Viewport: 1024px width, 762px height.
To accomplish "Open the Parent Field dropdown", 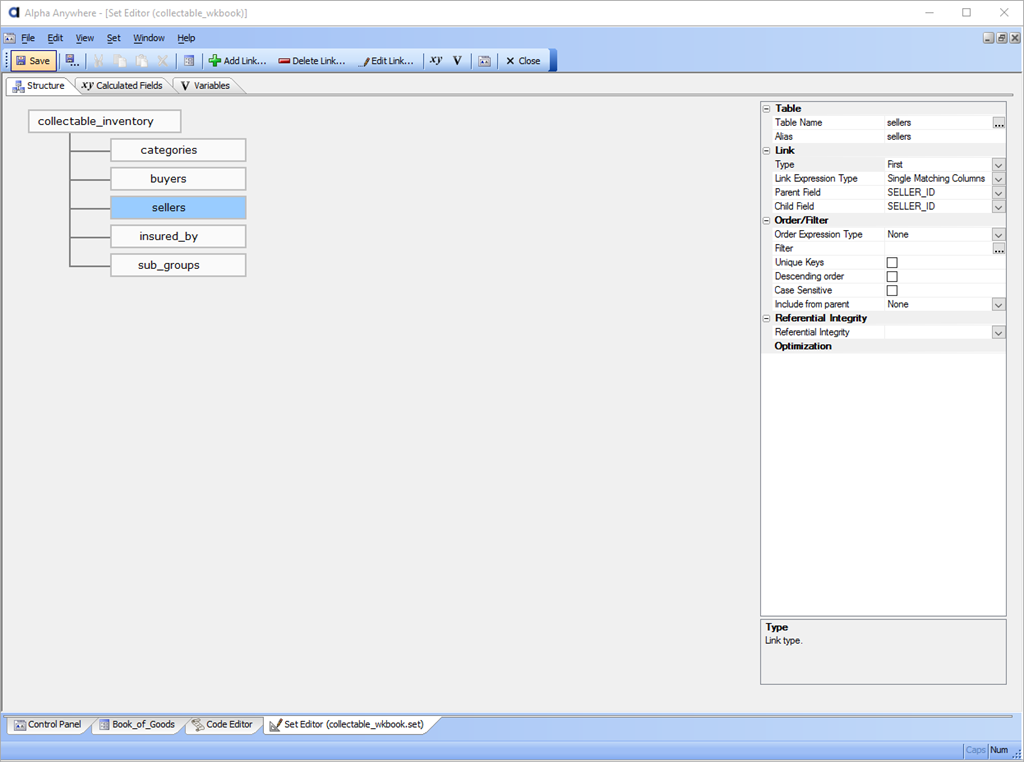I will (x=998, y=193).
